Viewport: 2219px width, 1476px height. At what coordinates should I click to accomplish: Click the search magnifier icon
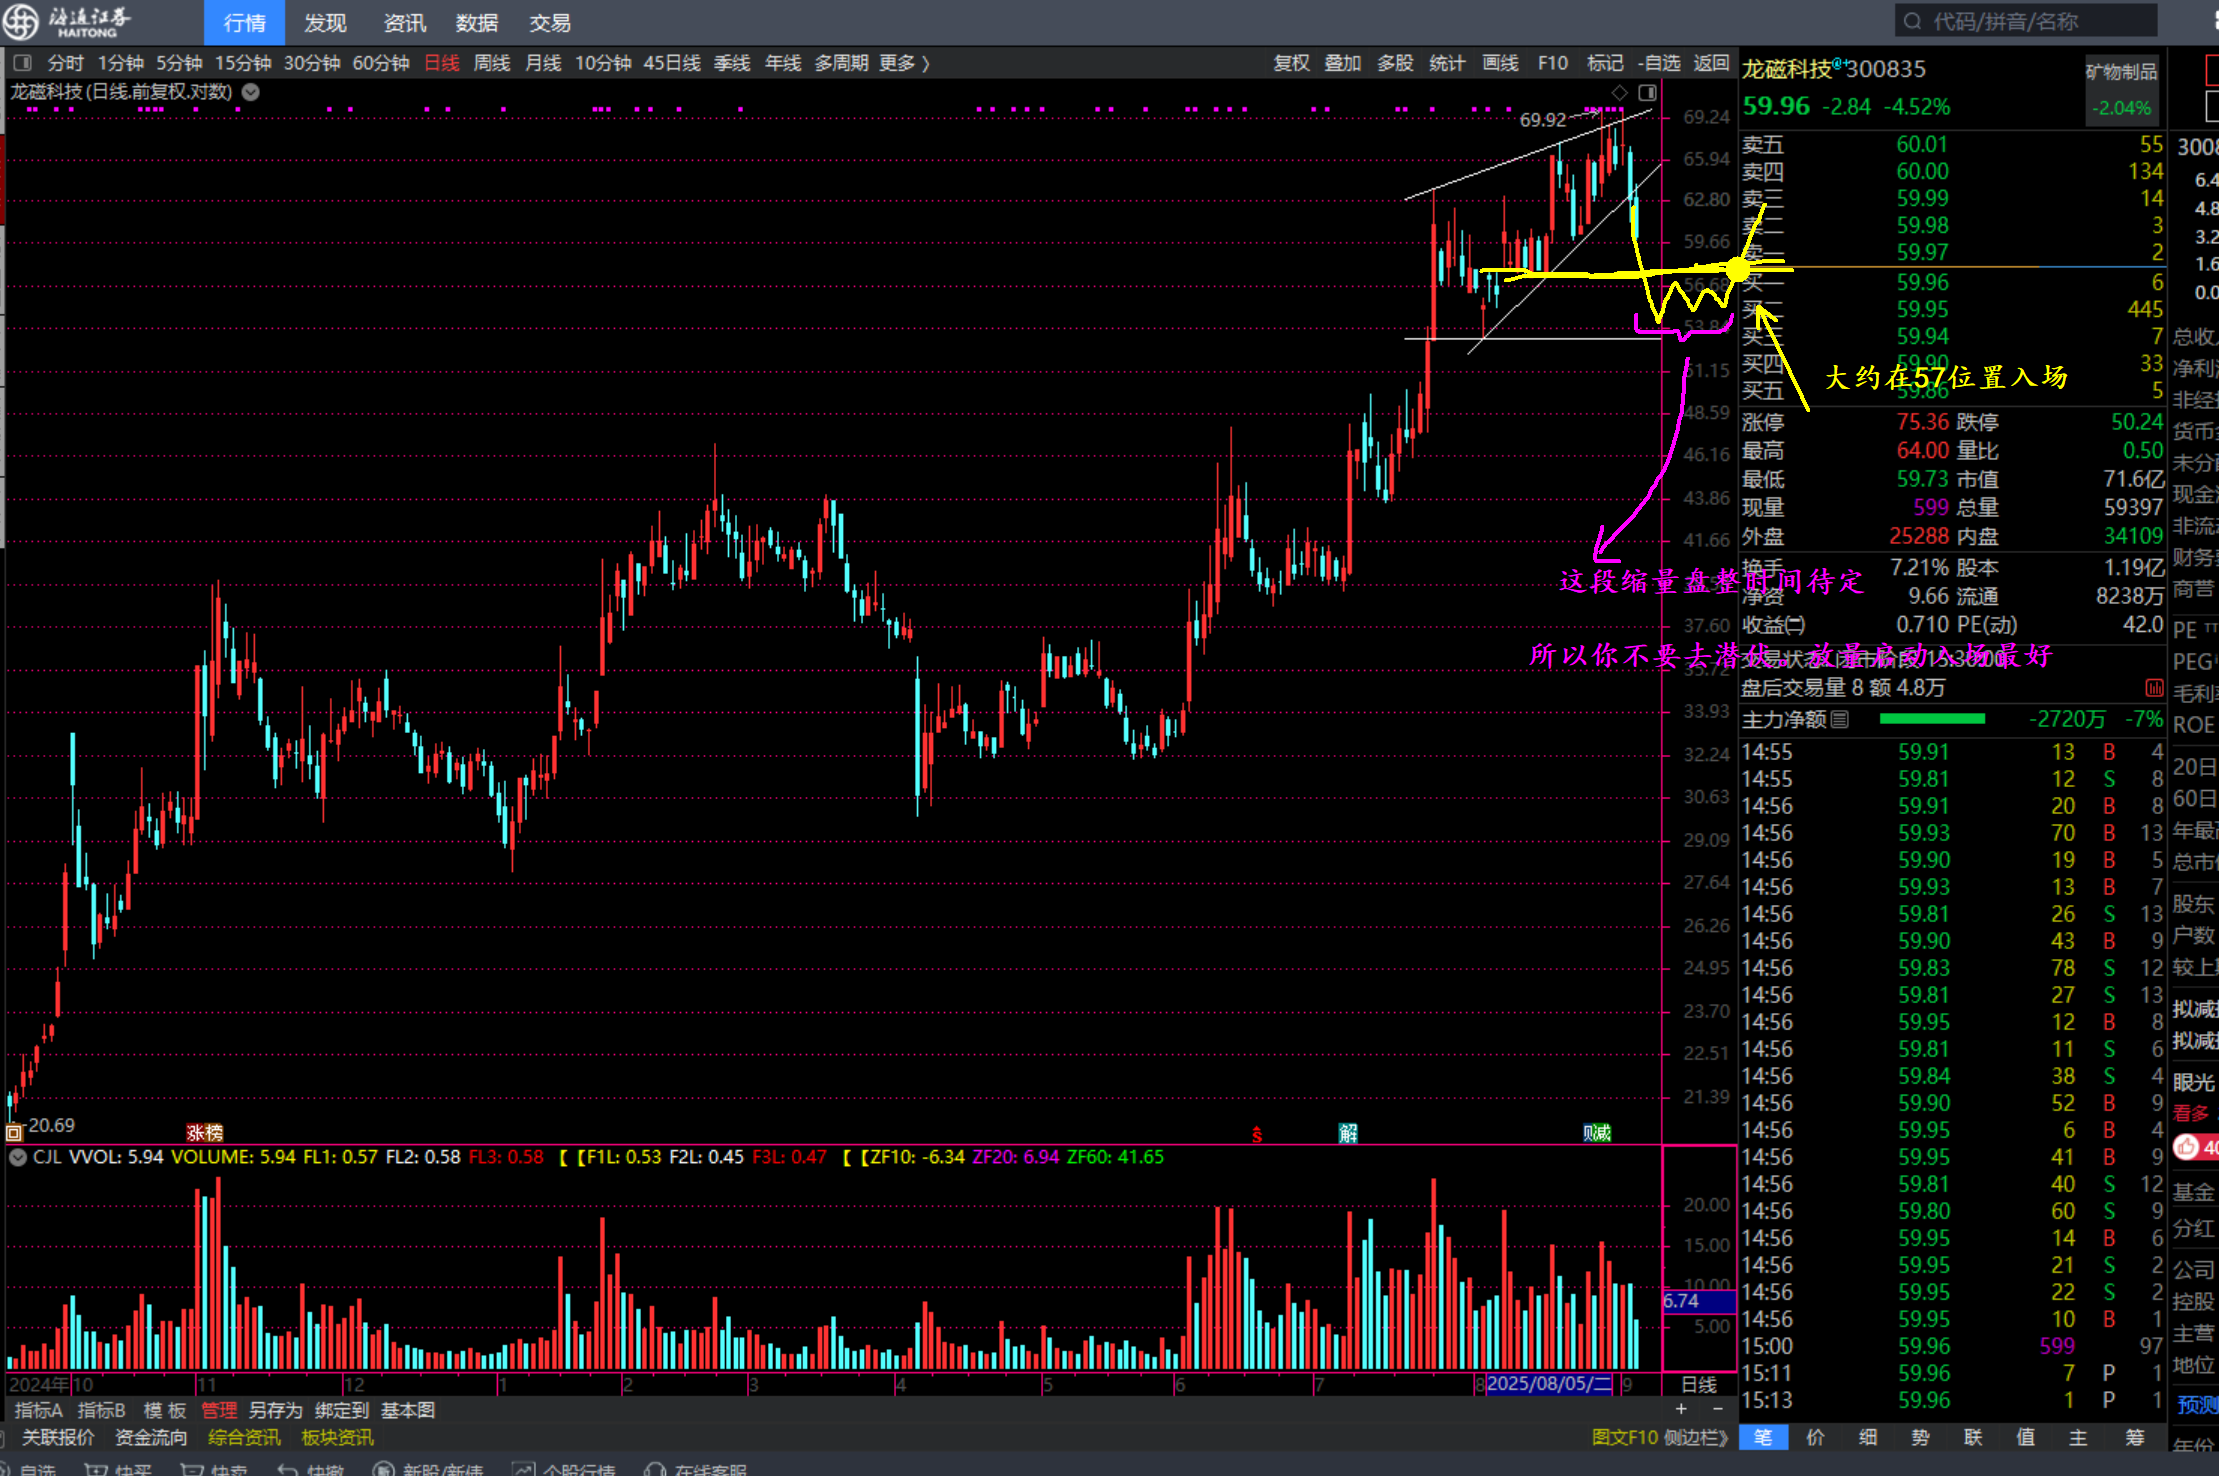pos(1912,21)
